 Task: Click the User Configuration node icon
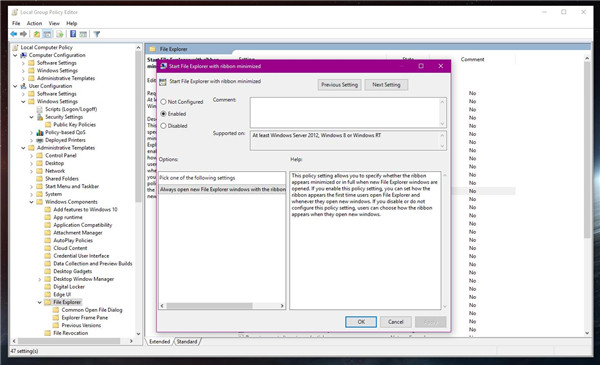[23, 86]
